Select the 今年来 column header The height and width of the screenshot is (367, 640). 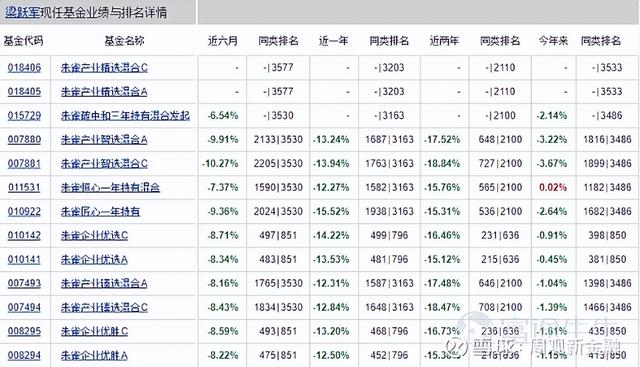tap(553, 41)
